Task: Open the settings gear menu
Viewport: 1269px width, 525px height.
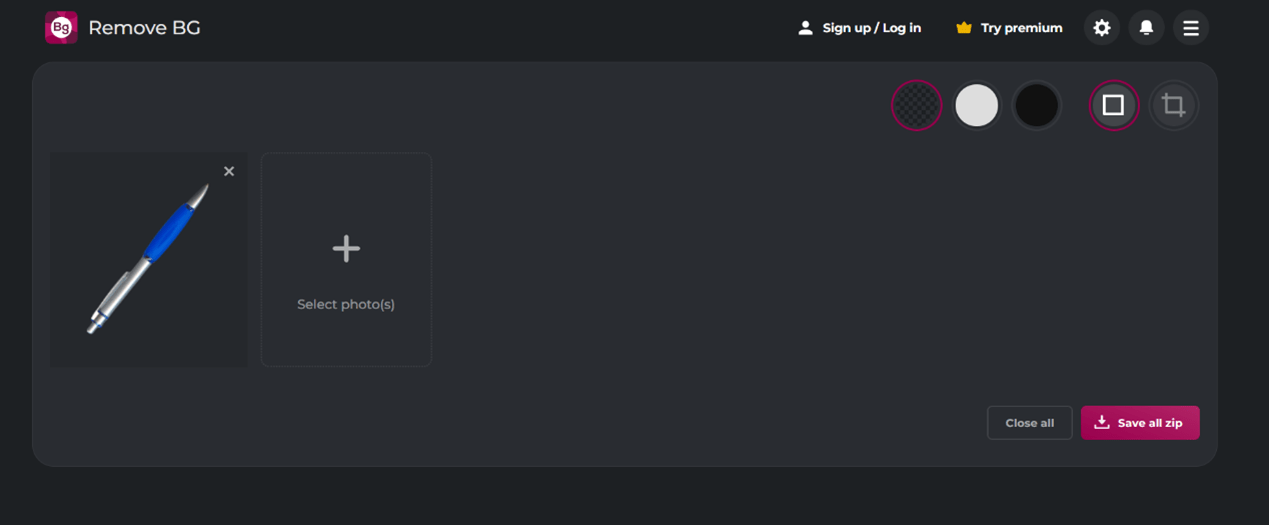Action: 1101,28
